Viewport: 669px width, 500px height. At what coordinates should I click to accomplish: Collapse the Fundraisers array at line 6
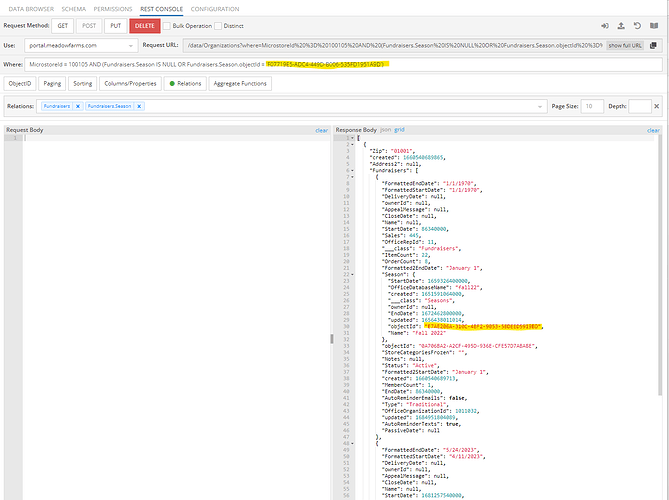[x=352, y=171]
